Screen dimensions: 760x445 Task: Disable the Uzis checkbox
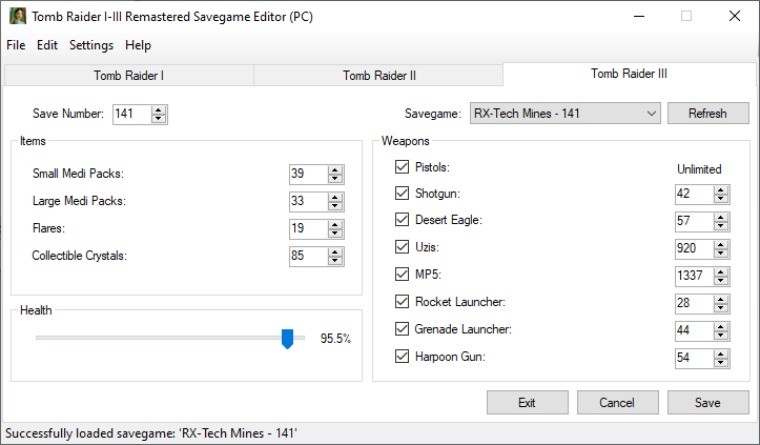402,247
